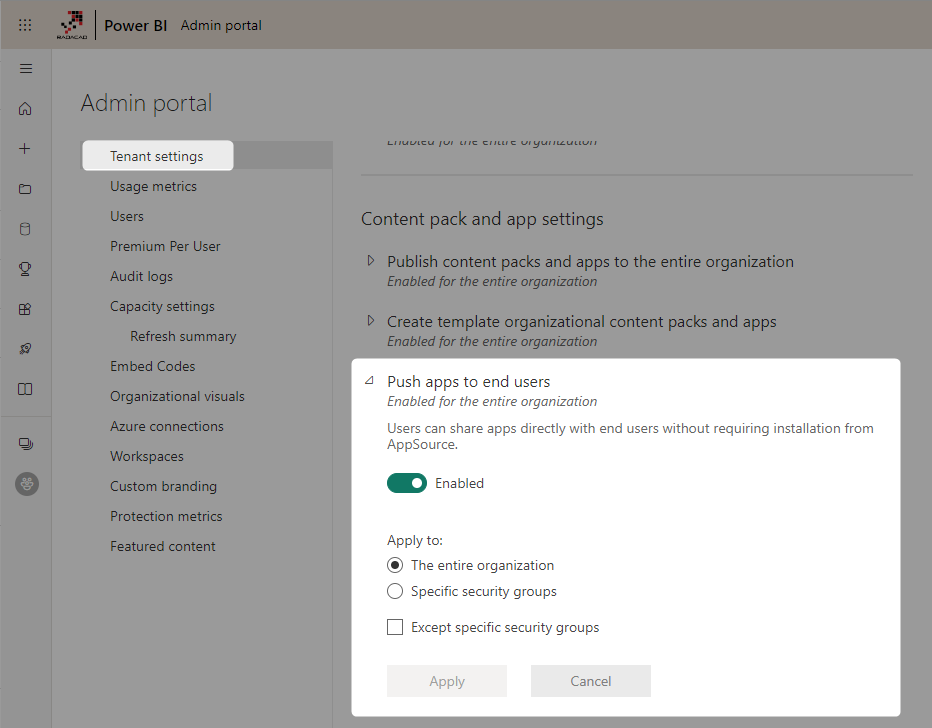Check 'Except specific security groups' box

395,627
